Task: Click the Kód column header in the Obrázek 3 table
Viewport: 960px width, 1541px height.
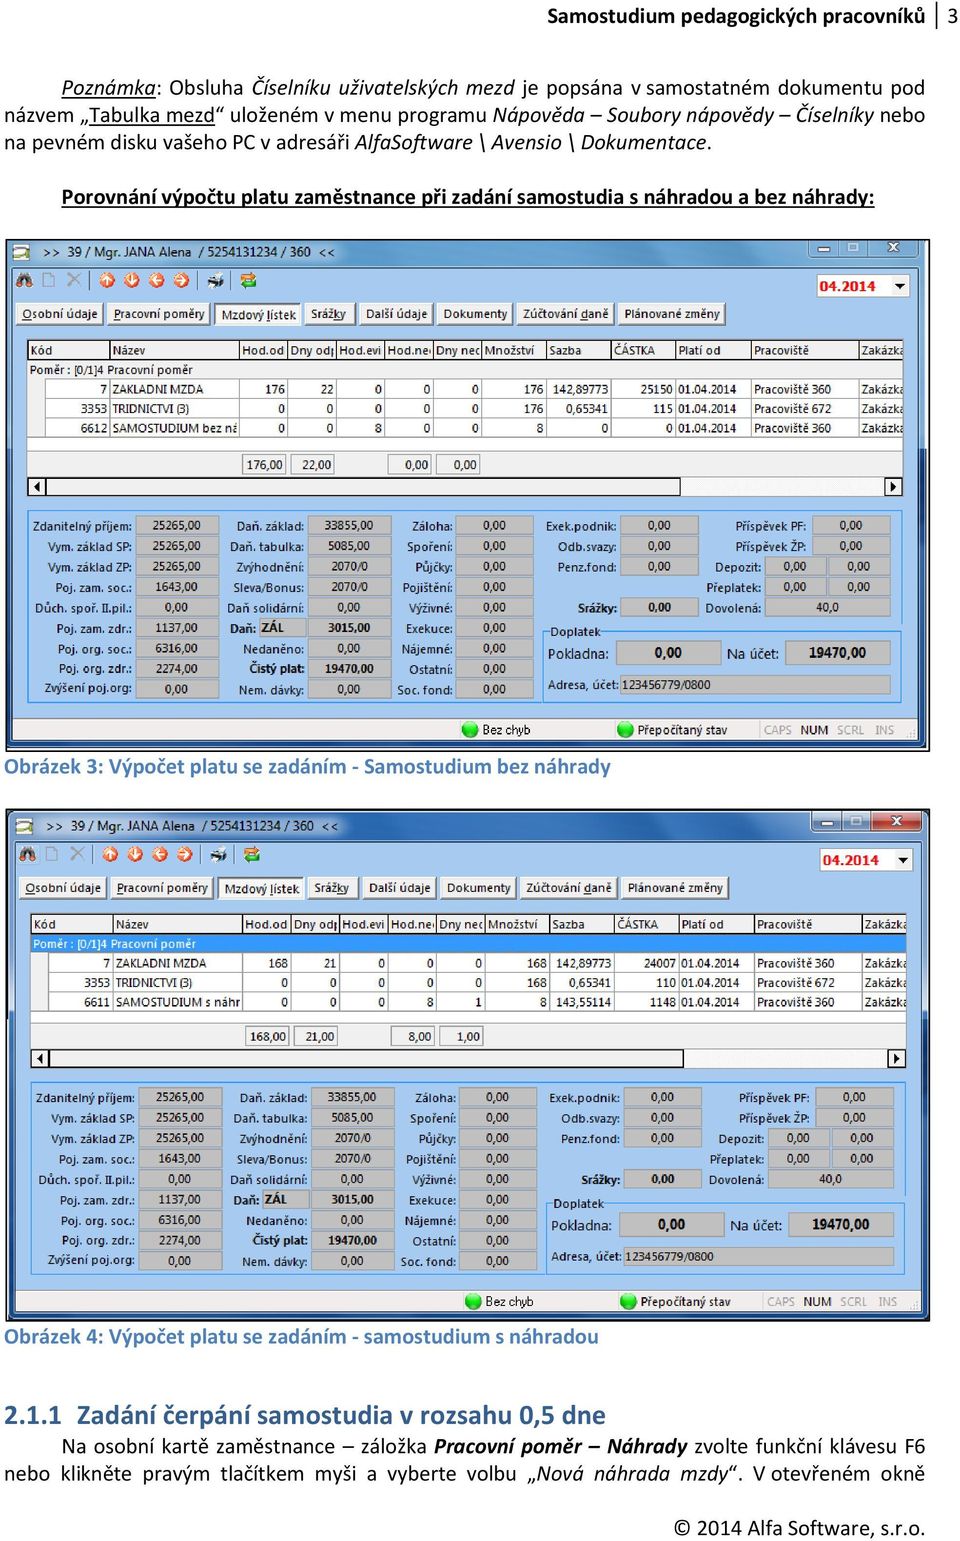Action: [68, 350]
